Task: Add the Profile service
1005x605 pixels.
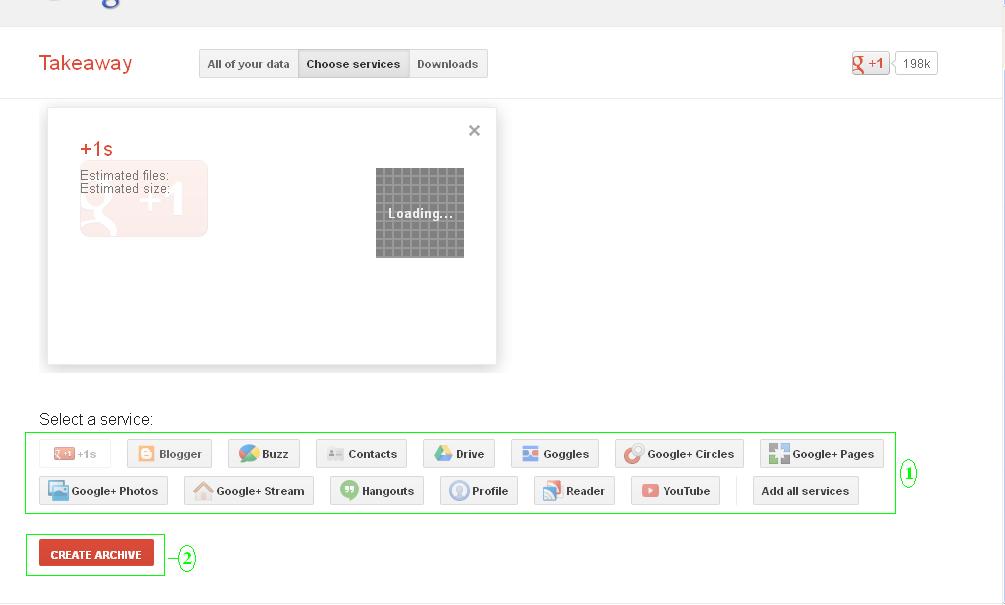Action: [479, 491]
